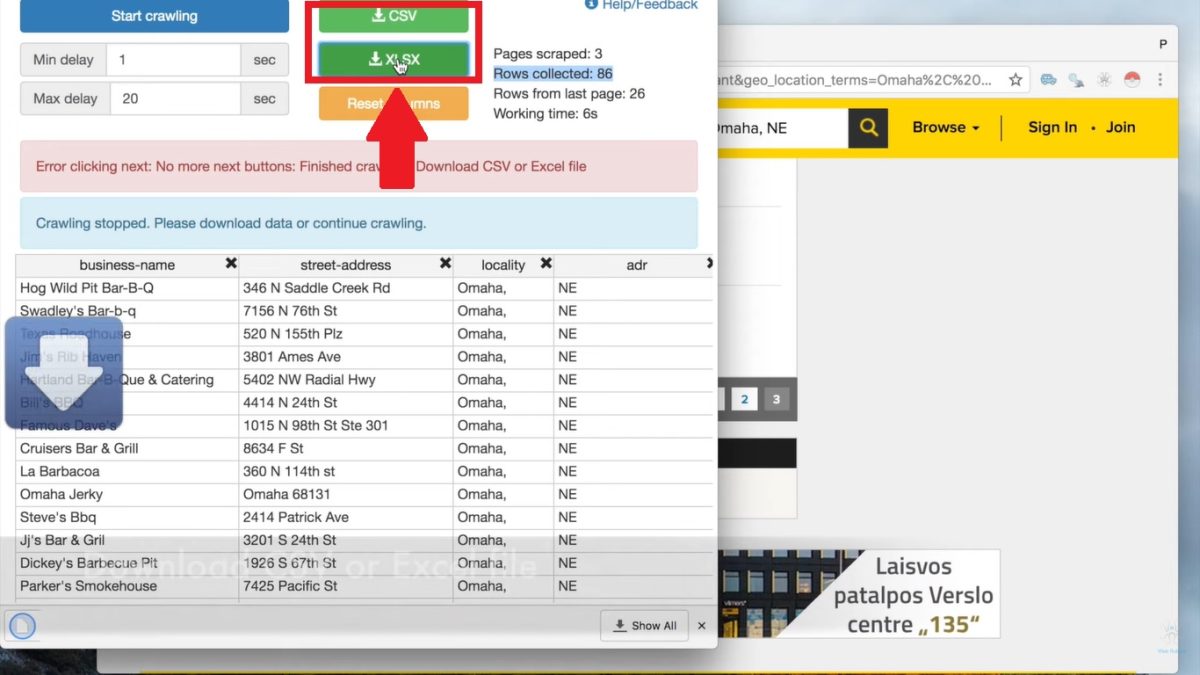Dismiss the downloads bar with the X
Viewport: 1200px width, 675px height.
(x=702, y=625)
